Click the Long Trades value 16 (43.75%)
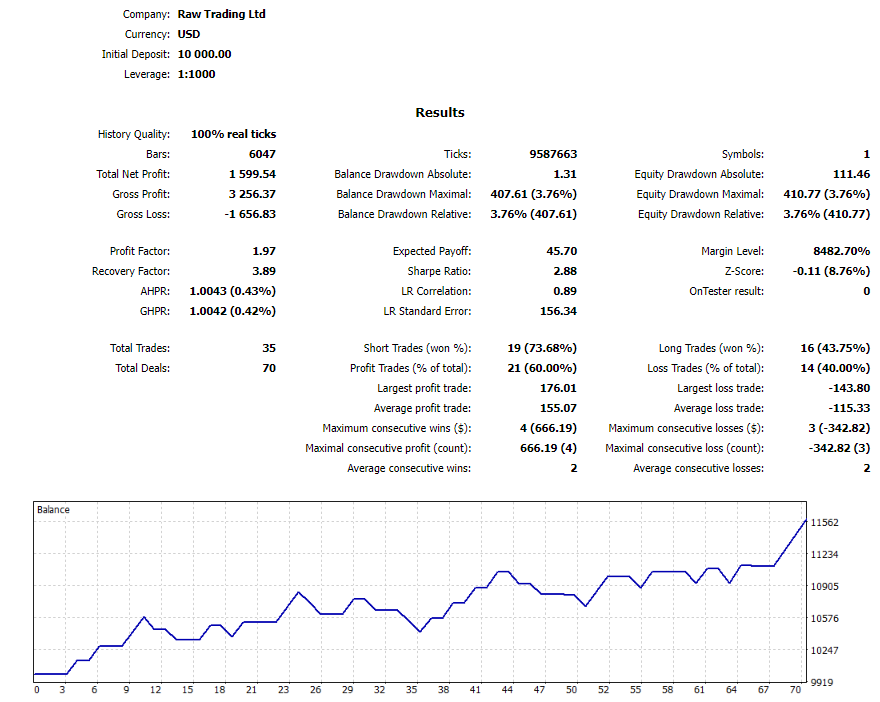 click(x=835, y=348)
